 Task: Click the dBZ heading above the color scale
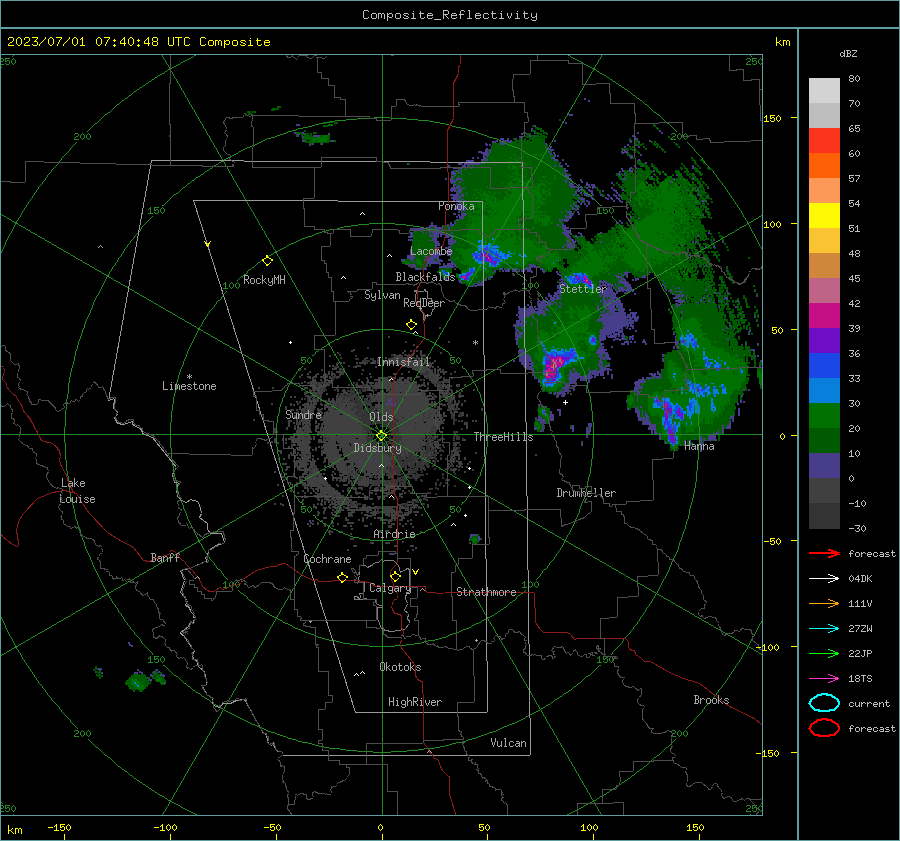(x=848, y=54)
